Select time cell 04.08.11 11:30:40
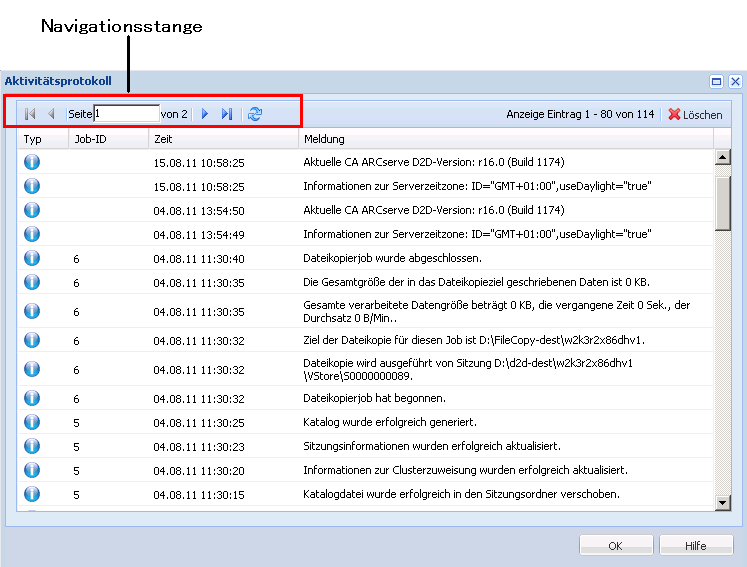747x567 pixels. pos(199,259)
